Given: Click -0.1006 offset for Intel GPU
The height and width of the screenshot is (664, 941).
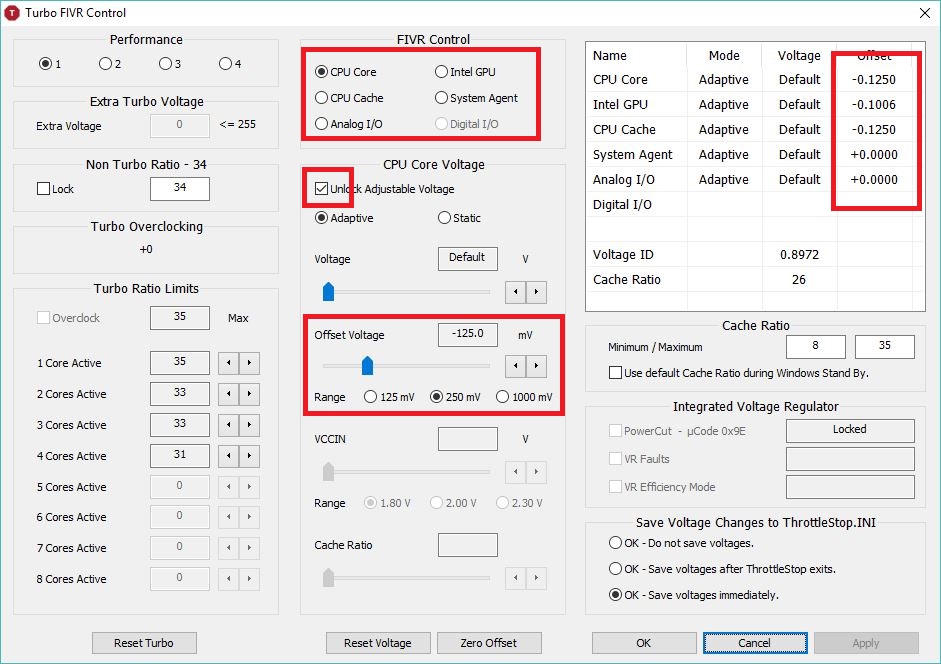Looking at the screenshot, I should click(x=874, y=104).
